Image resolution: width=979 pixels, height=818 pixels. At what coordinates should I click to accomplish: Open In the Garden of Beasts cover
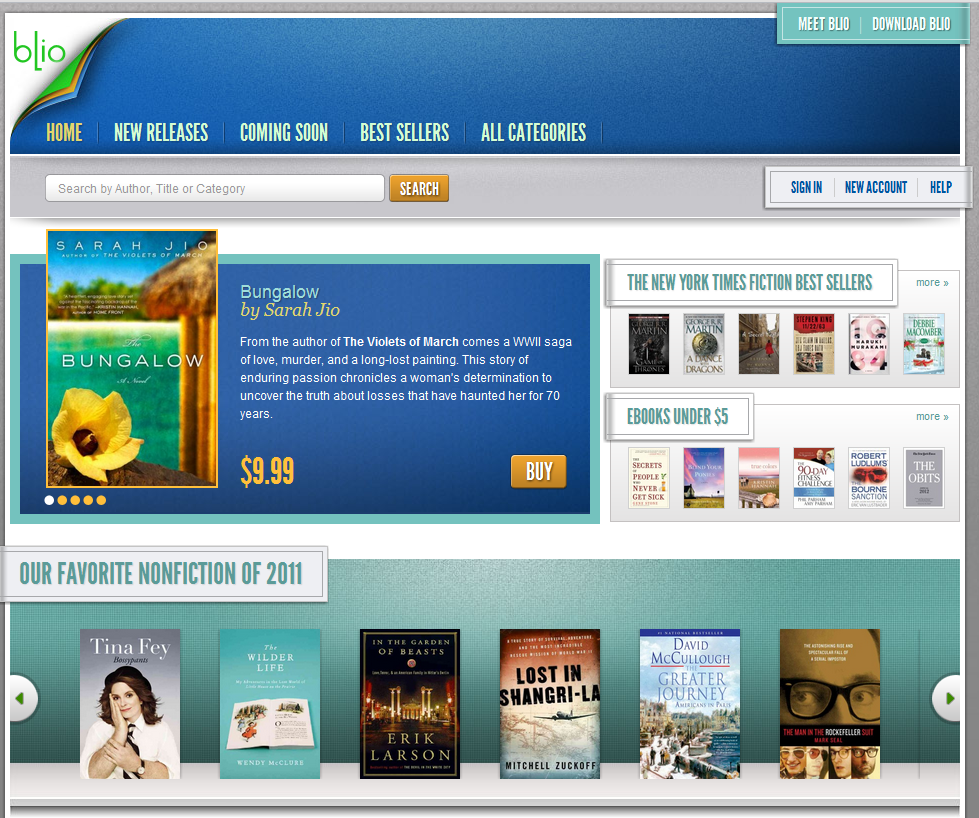pos(410,704)
